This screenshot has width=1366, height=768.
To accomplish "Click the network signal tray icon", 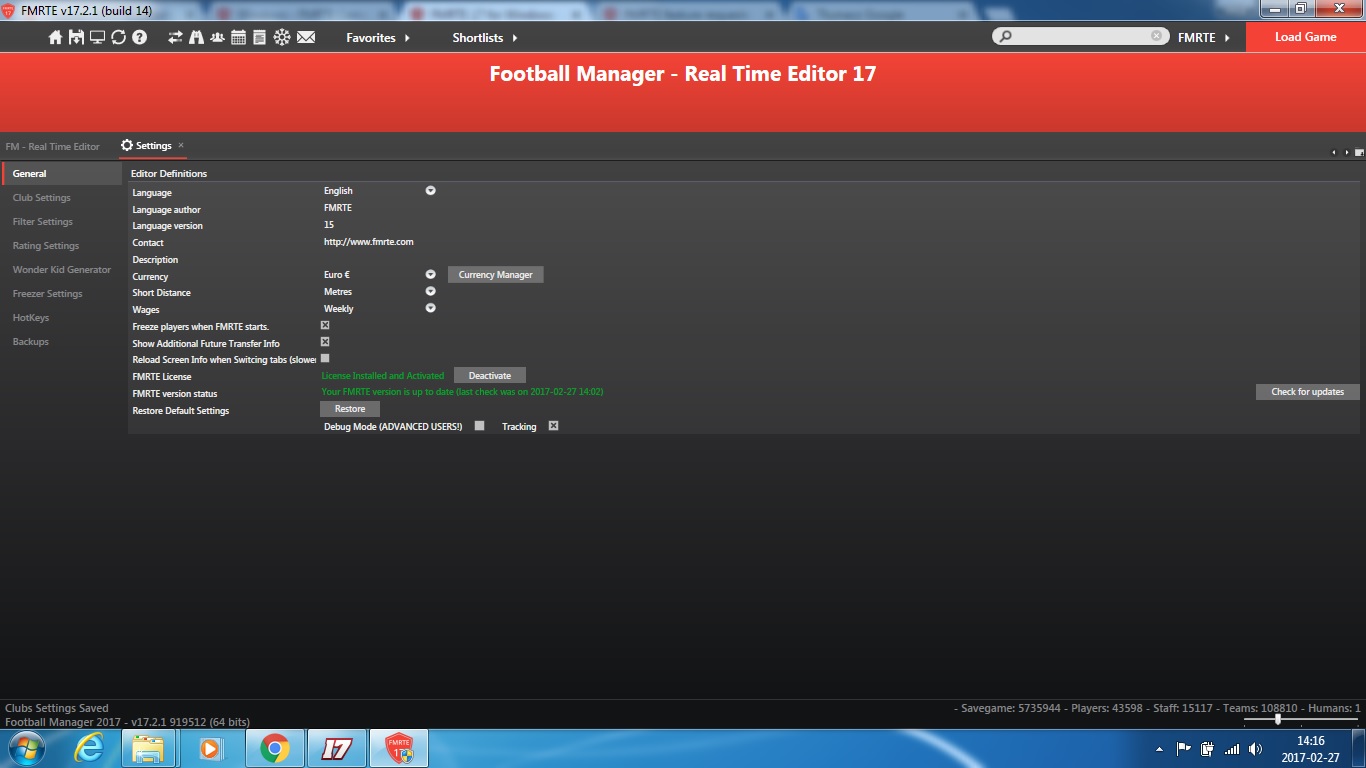I will pyautogui.click(x=1232, y=749).
